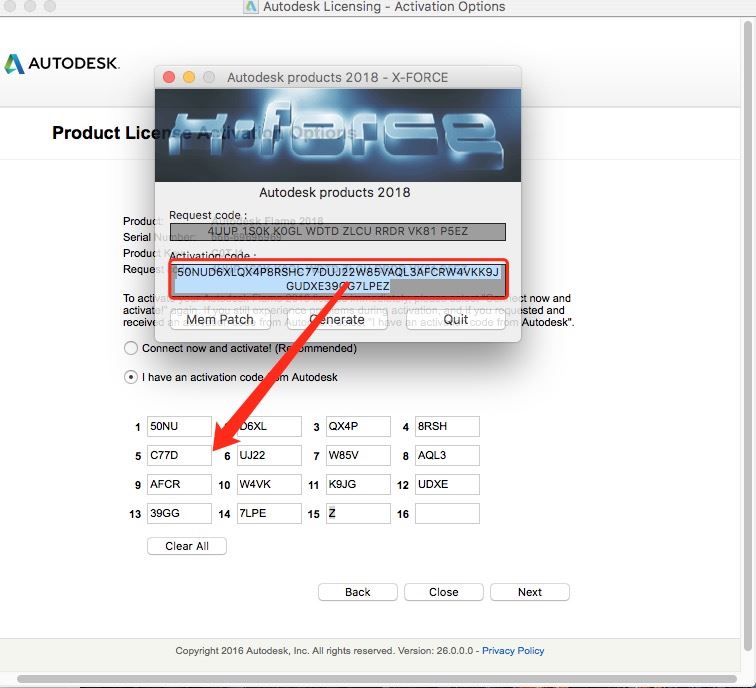The height and width of the screenshot is (688, 756).
Task: Focus activation field 11 containing K9JG
Action: [x=358, y=485]
